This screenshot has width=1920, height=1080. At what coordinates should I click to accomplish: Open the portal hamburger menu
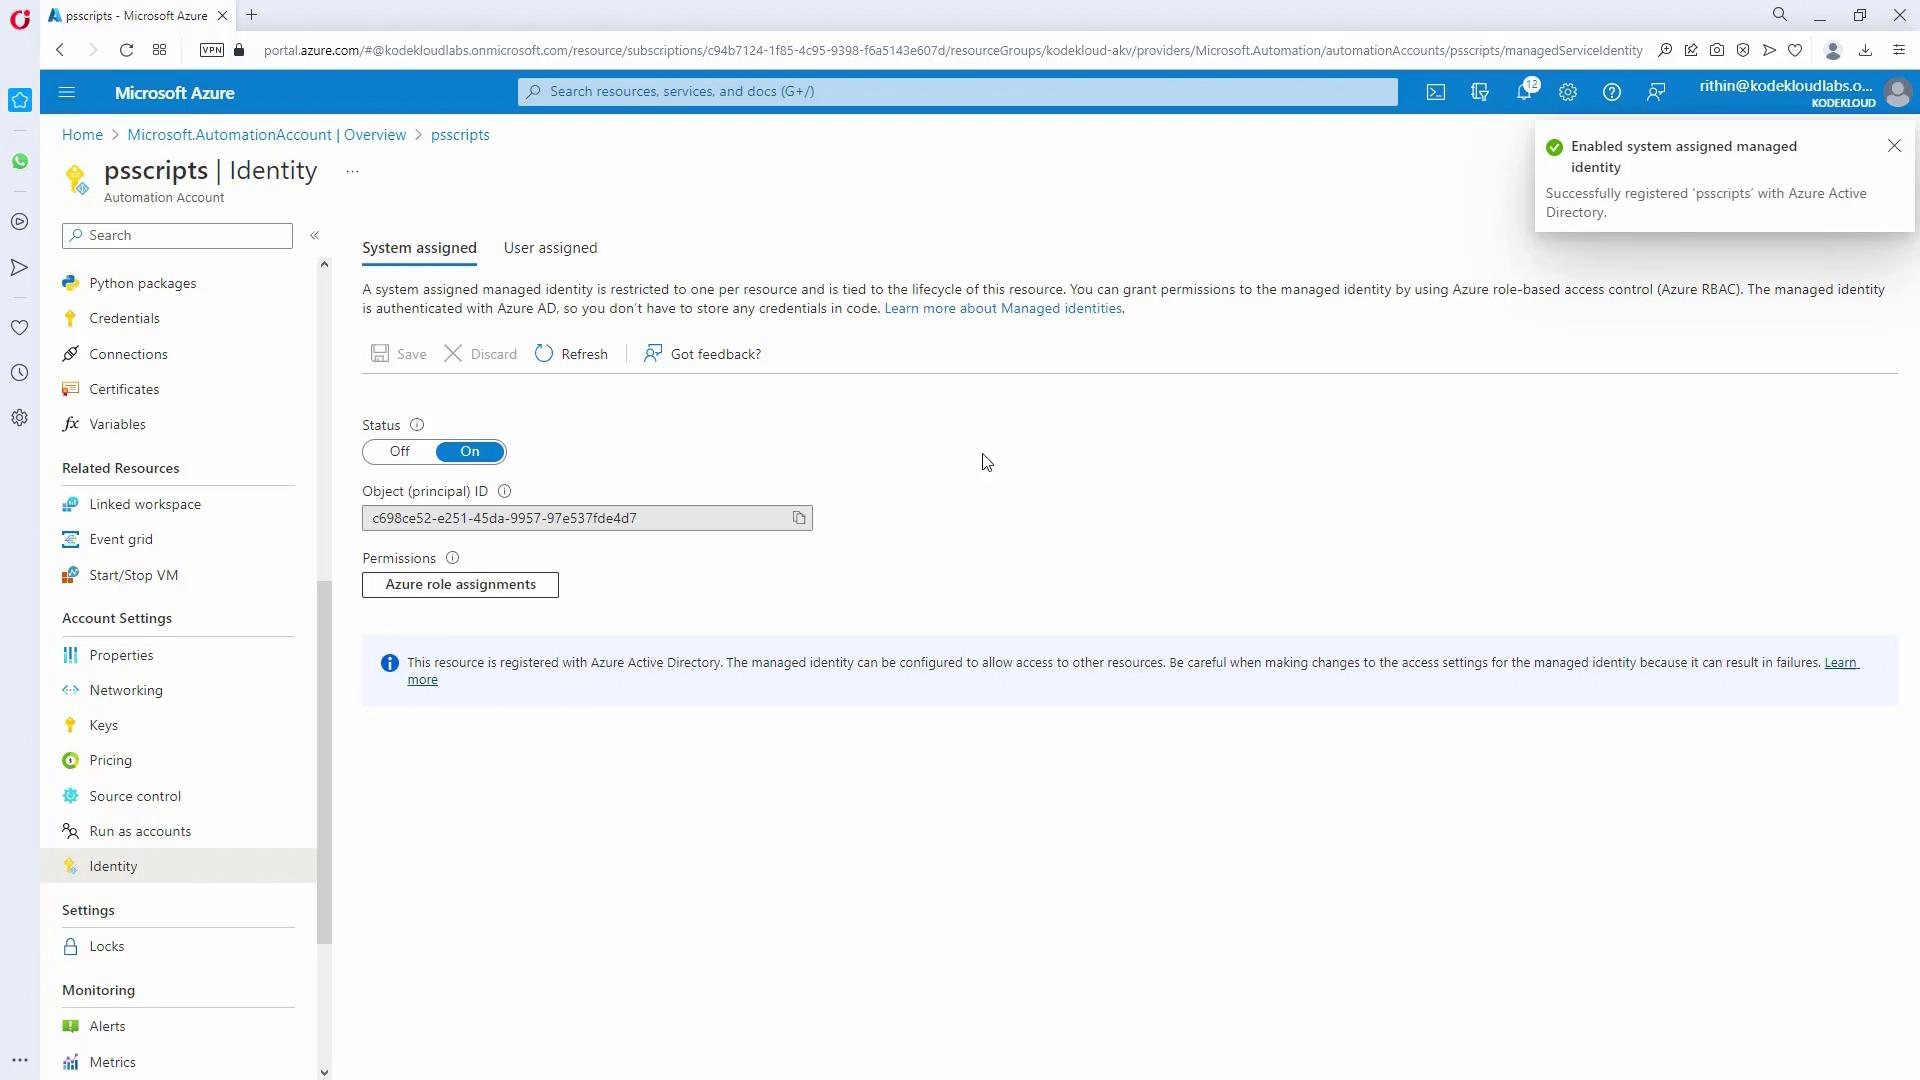click(x=67, y=92)
